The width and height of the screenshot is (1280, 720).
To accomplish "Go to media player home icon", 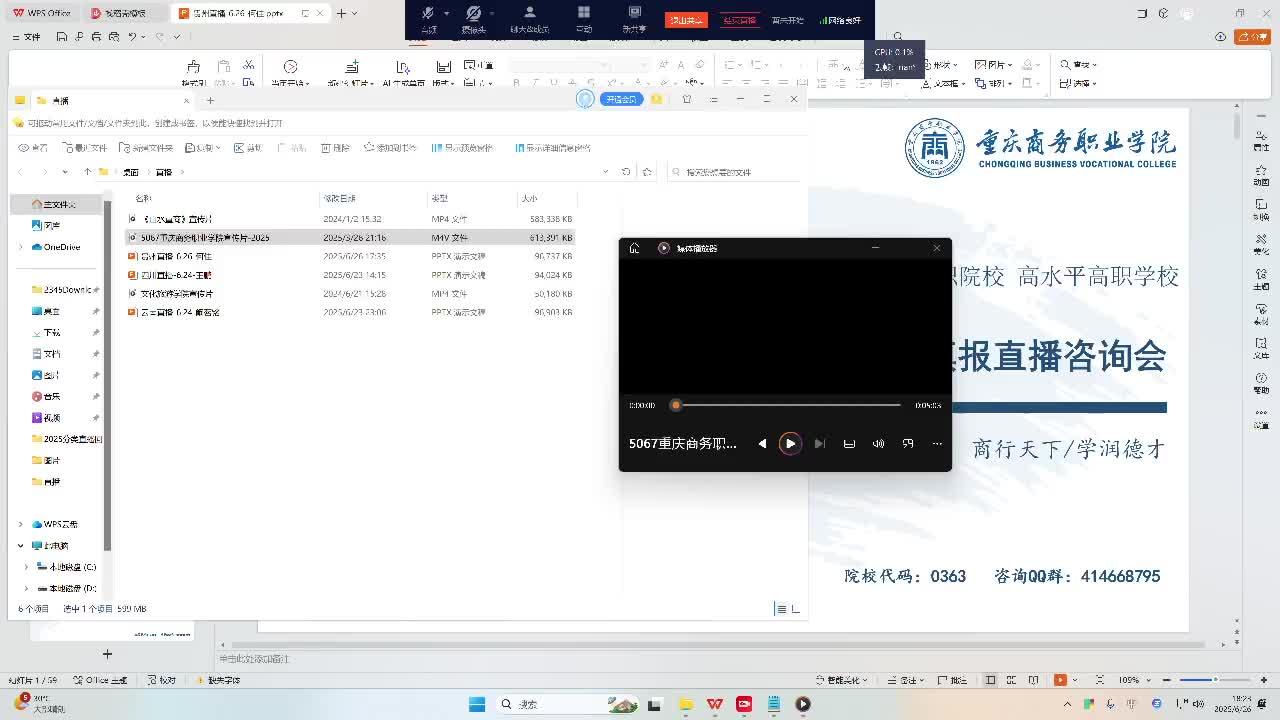I will click(x=634, y=248).
